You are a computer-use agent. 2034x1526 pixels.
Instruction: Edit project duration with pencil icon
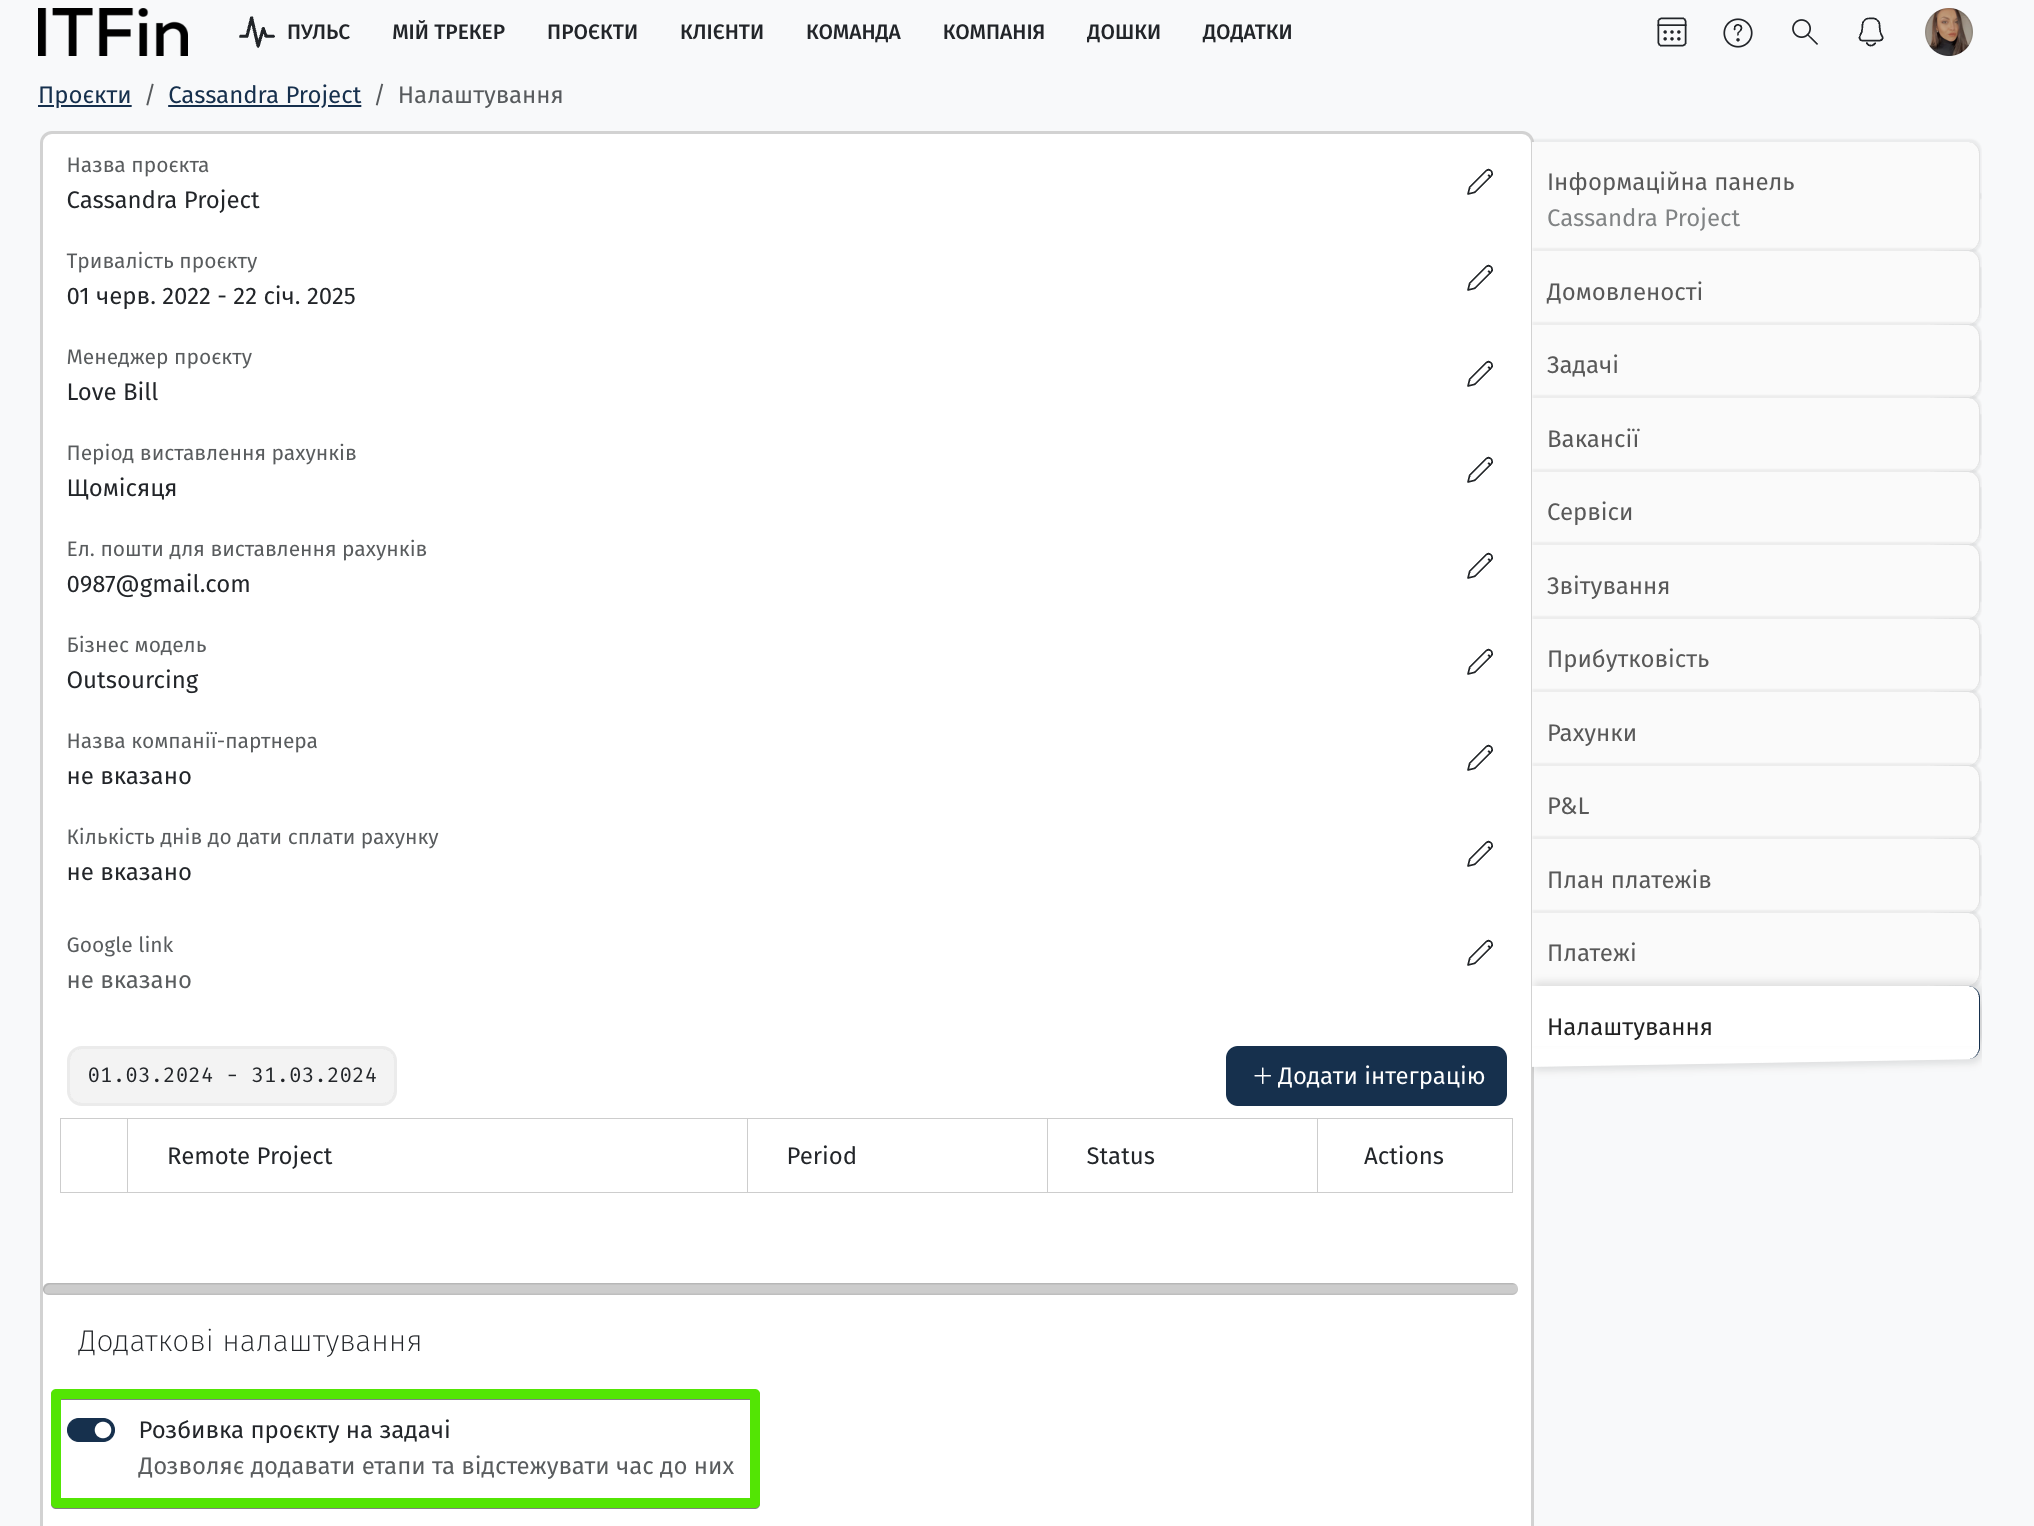pos(1480,278)
